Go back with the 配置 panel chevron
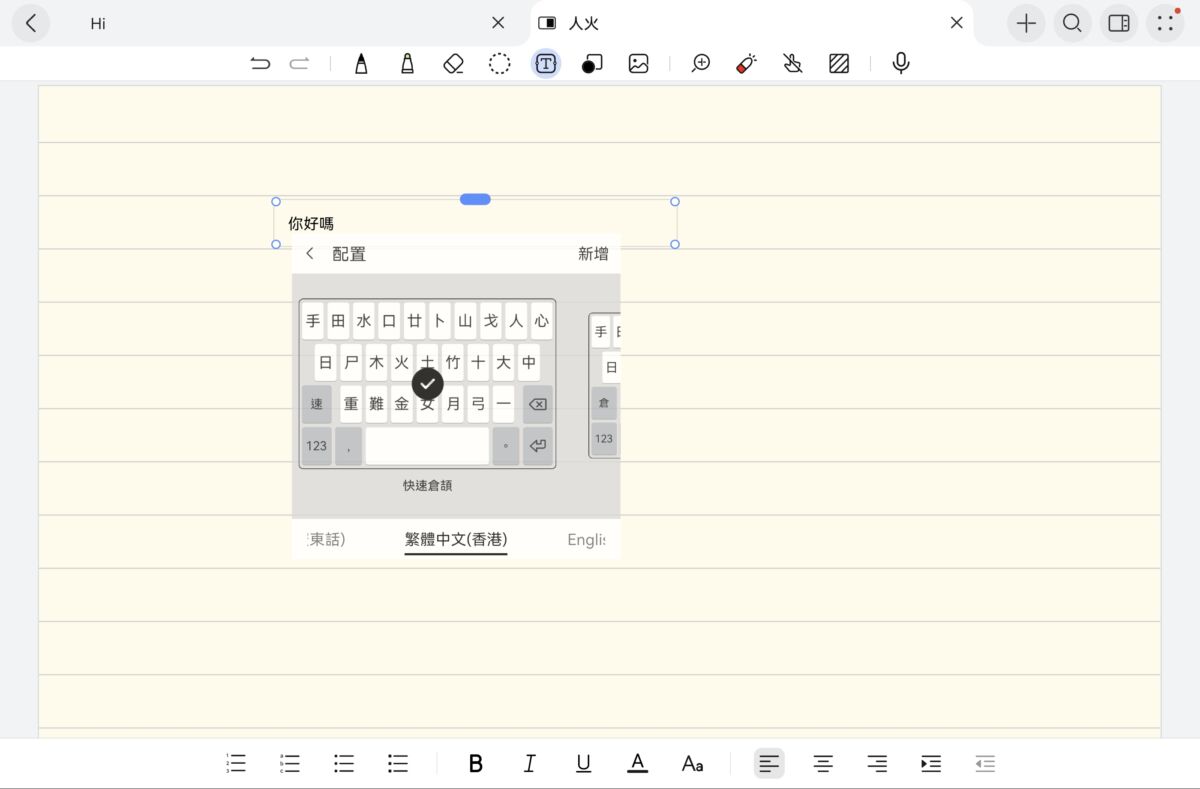 [x=310, y=253]
